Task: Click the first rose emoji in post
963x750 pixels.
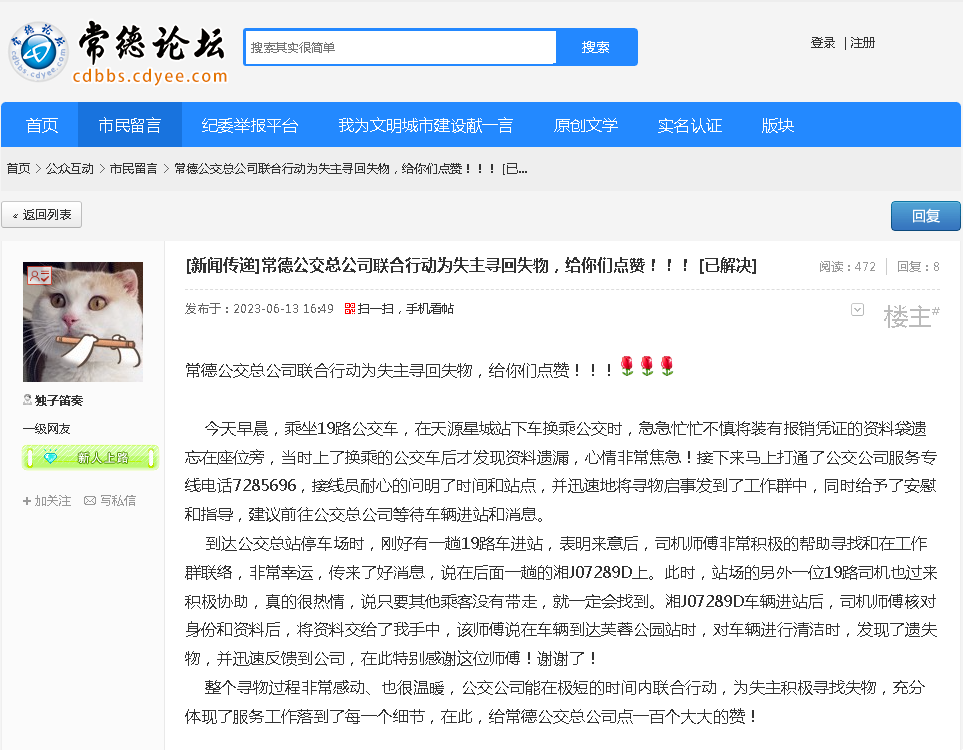Action: (x=627, y=367)
